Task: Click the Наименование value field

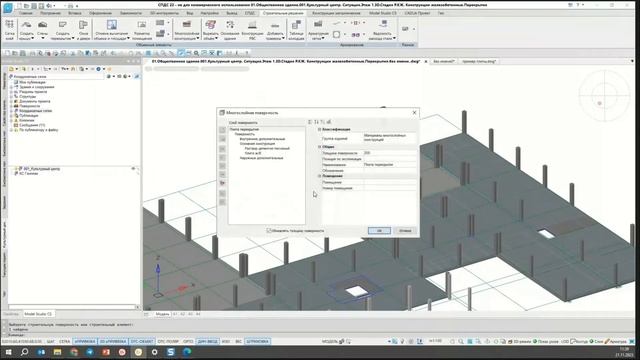Action: coord(389,164)
